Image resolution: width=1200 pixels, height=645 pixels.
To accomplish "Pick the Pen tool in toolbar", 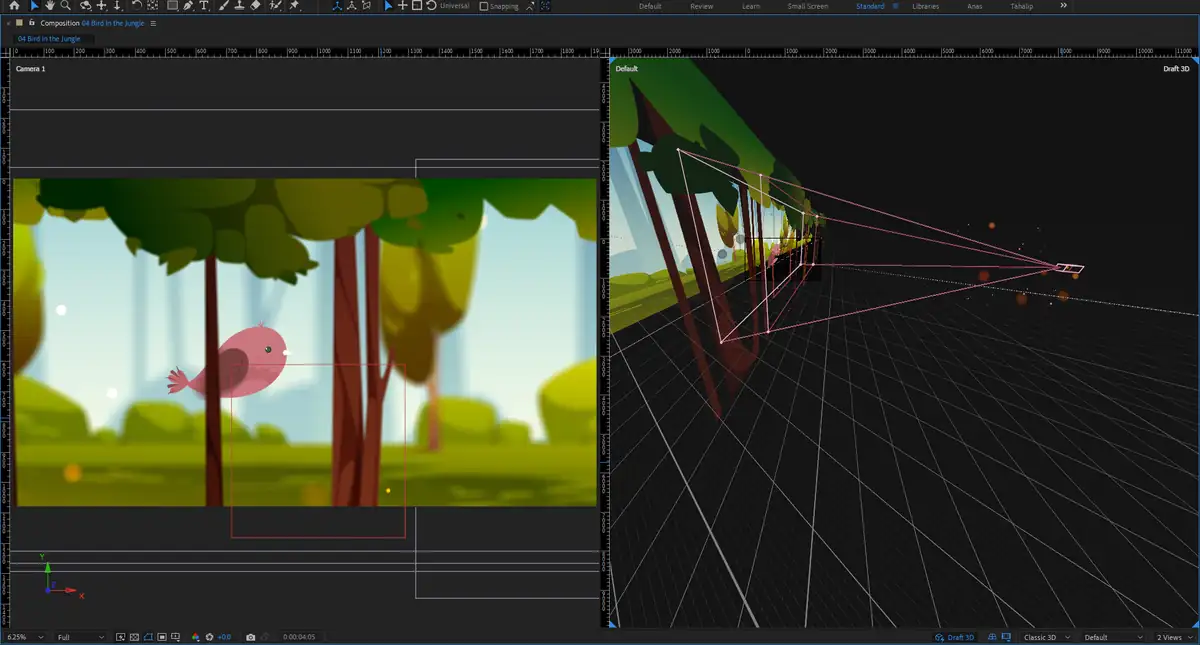I will 187,6.
